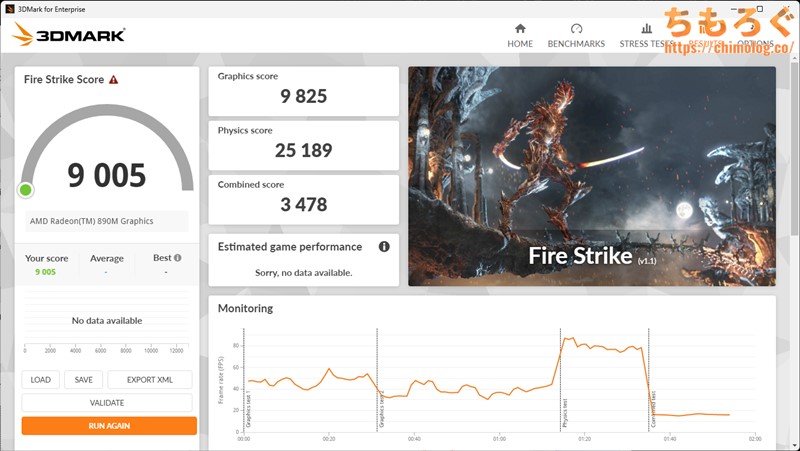Image resolution: width=800 pixels, height=451 pixels.
Task: Select the Graphics test 2 marker in chart
Action: point(378,410)
